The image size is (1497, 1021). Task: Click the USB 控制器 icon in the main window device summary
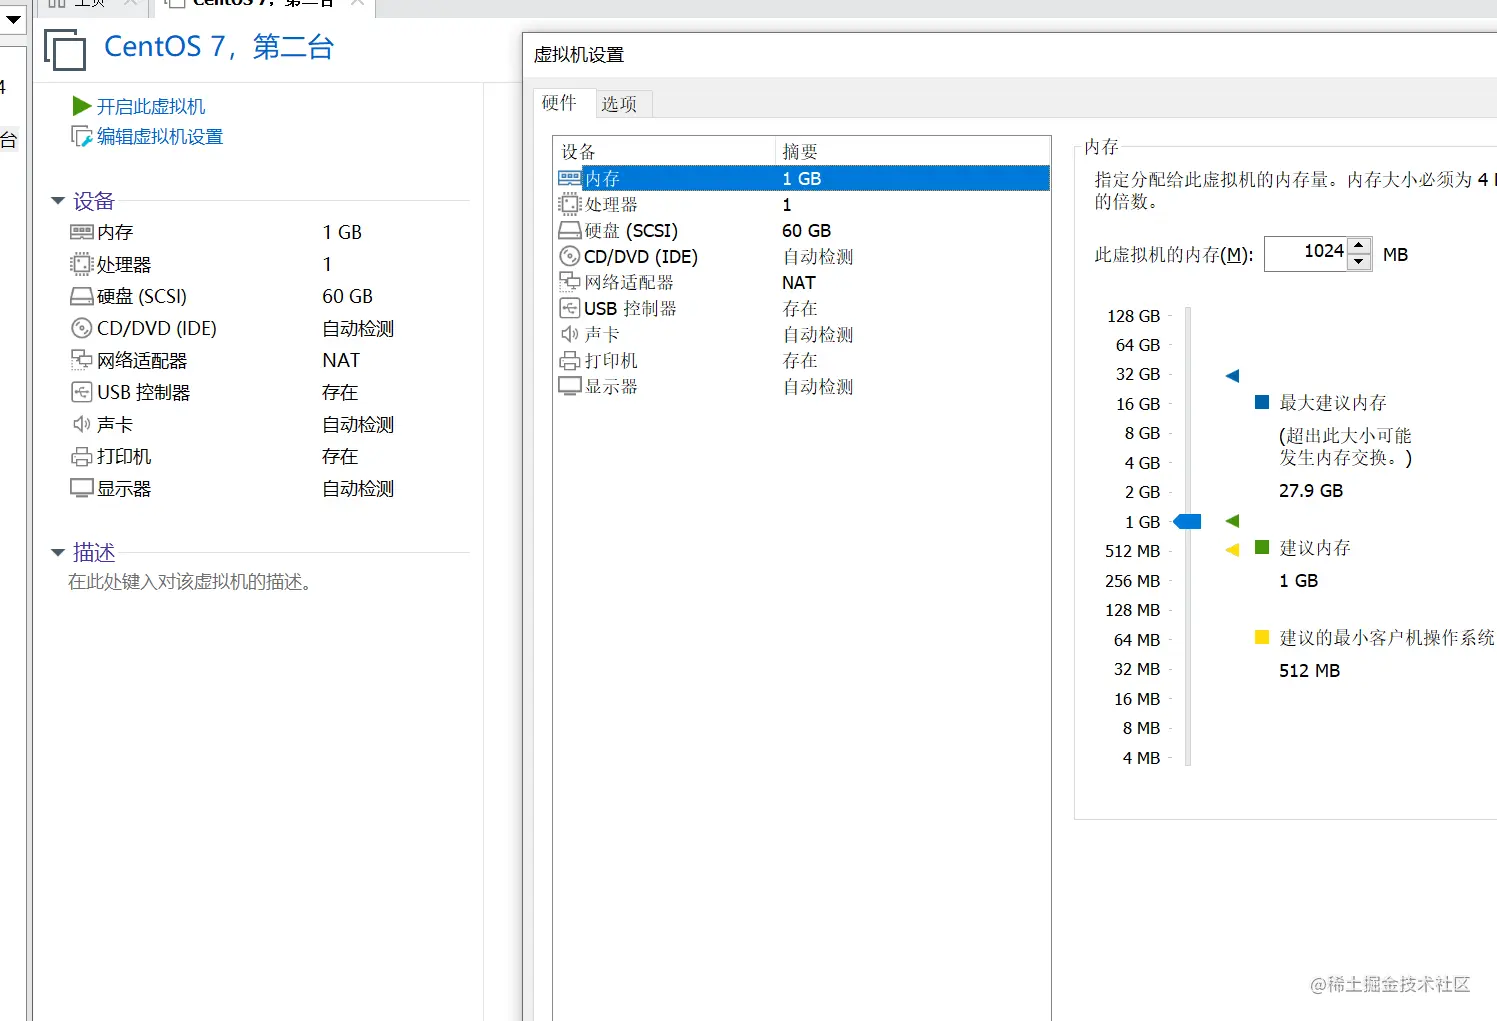[x=81, y=392]
